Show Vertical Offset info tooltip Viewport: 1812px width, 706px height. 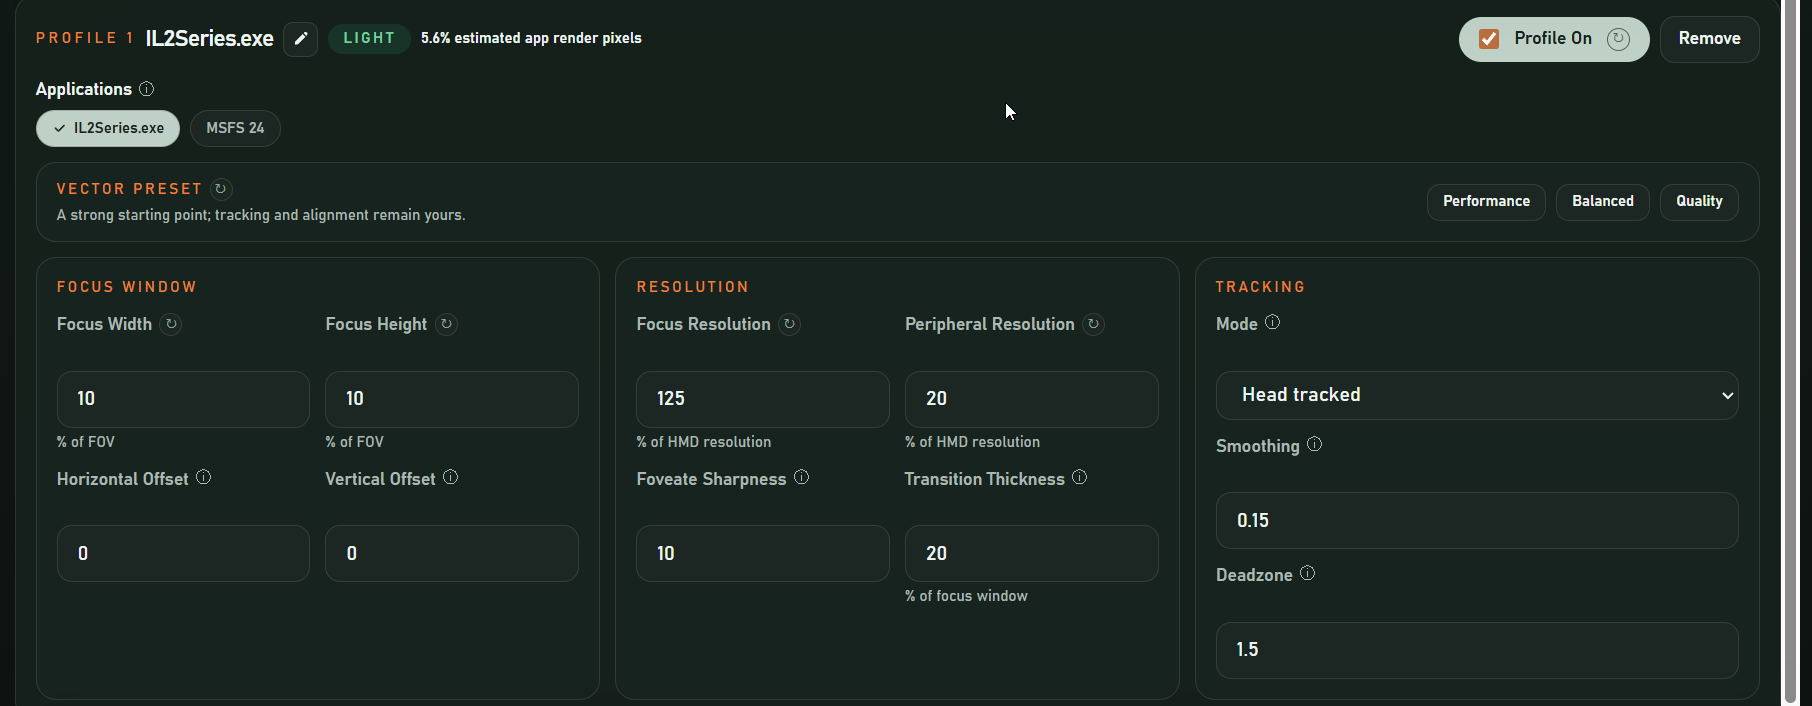[451, 477]
